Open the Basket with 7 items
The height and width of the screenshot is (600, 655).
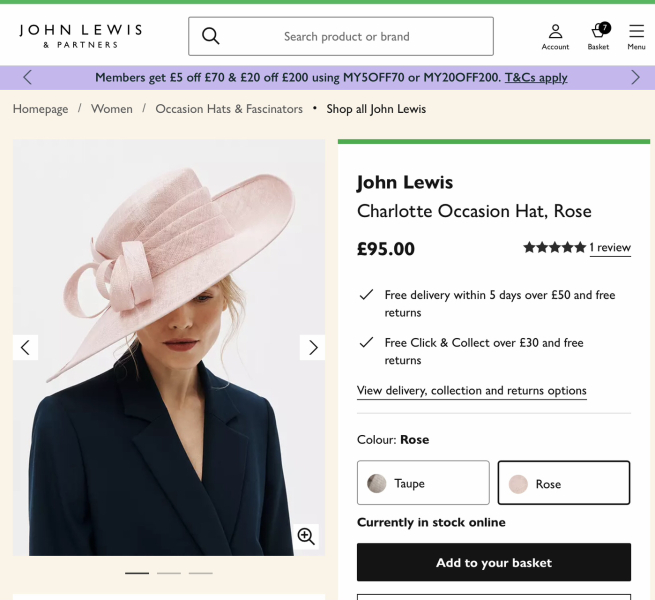(x=598, y=37)
